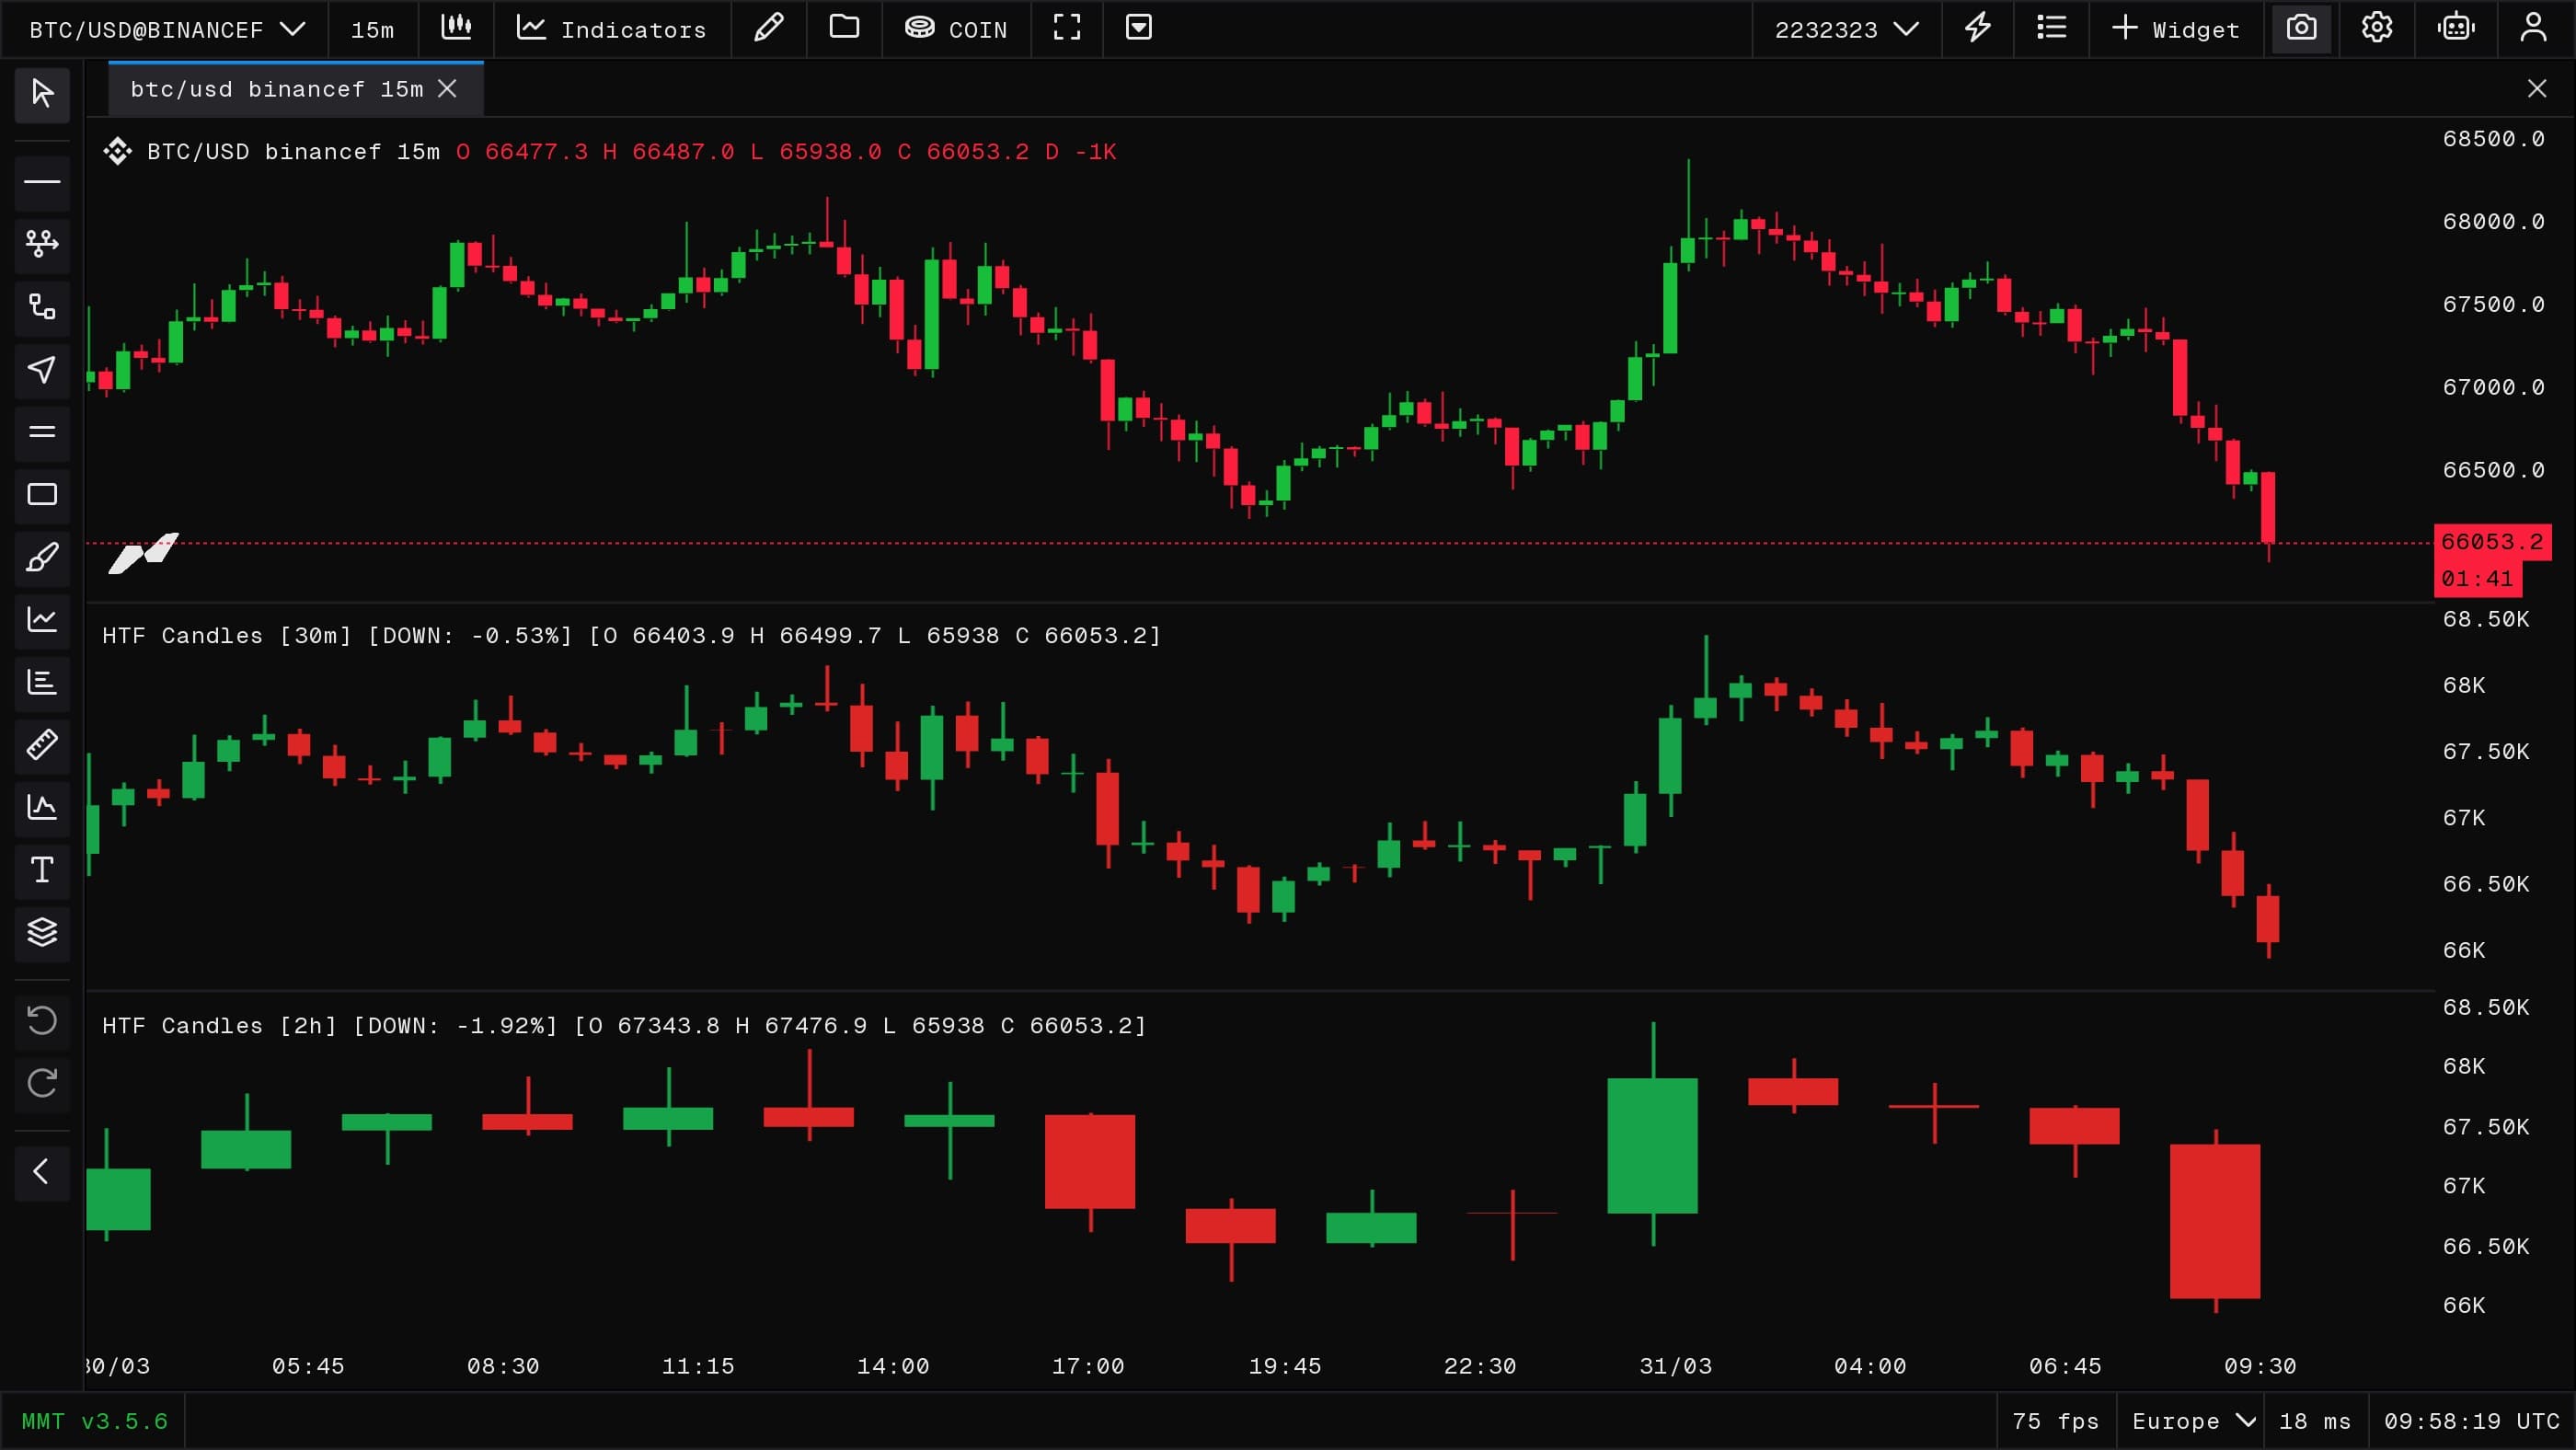Click the Binance exchange logo icon
Screen dimensions: 2576x1450
point(118,151)
